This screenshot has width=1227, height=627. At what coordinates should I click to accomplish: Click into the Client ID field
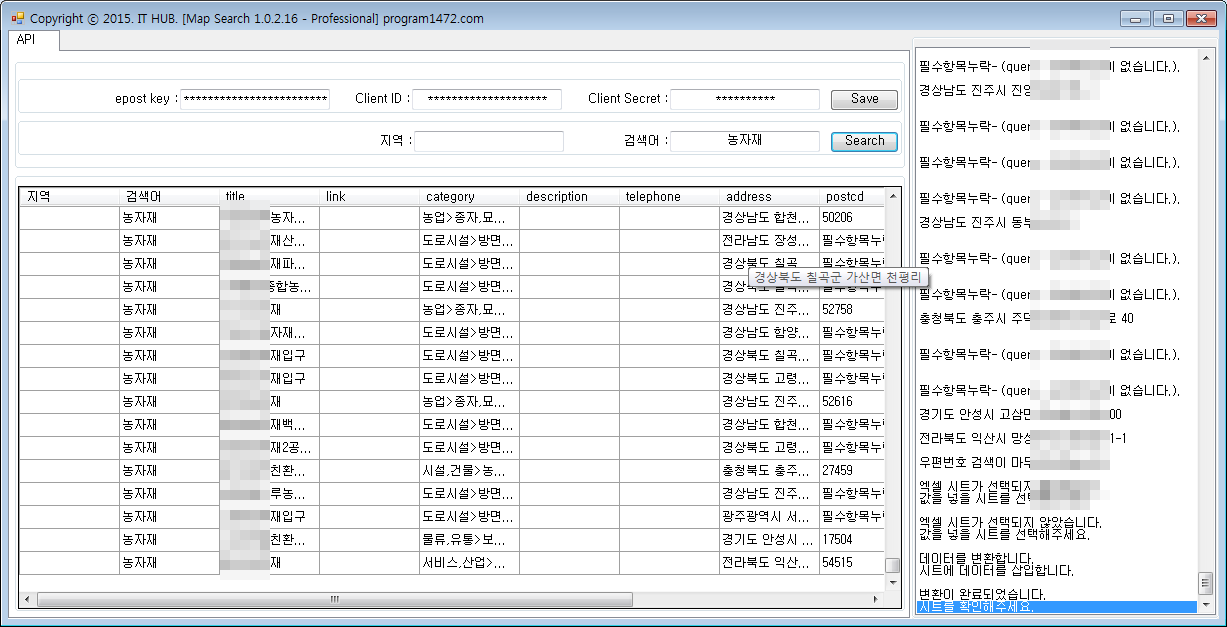487,99
